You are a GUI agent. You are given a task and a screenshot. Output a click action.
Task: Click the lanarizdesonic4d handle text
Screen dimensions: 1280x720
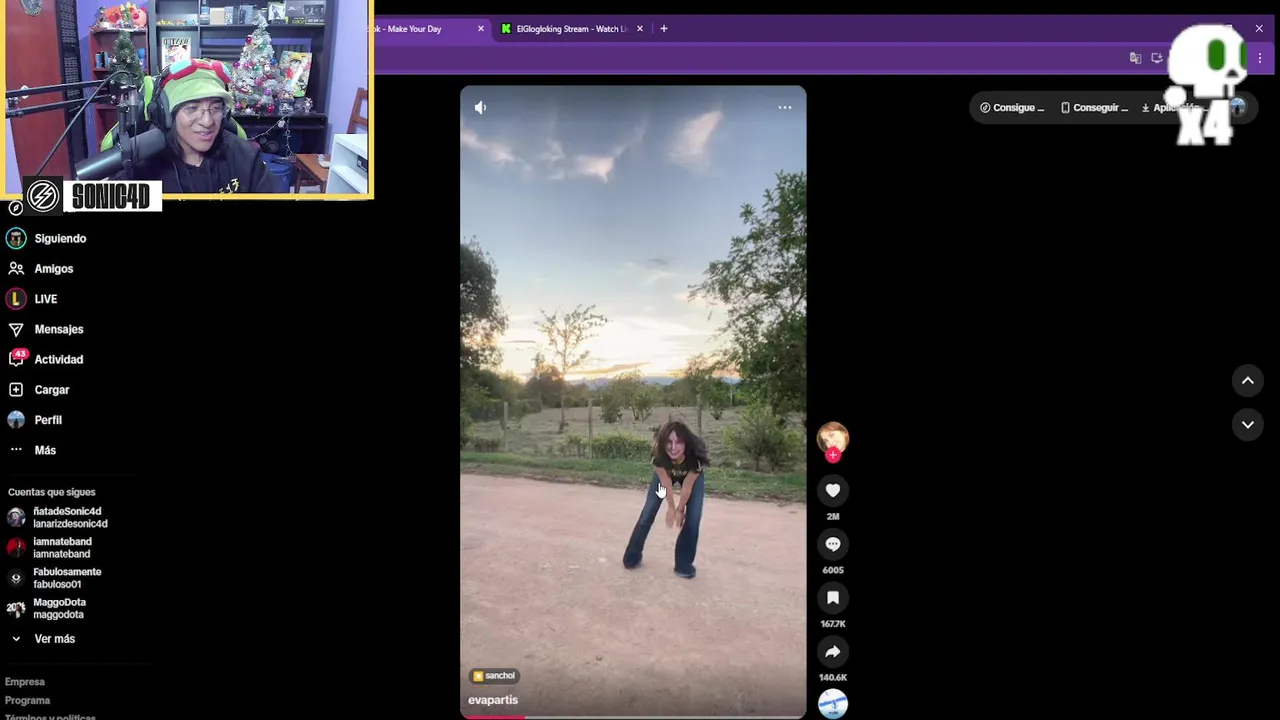(x=70, y=524)
